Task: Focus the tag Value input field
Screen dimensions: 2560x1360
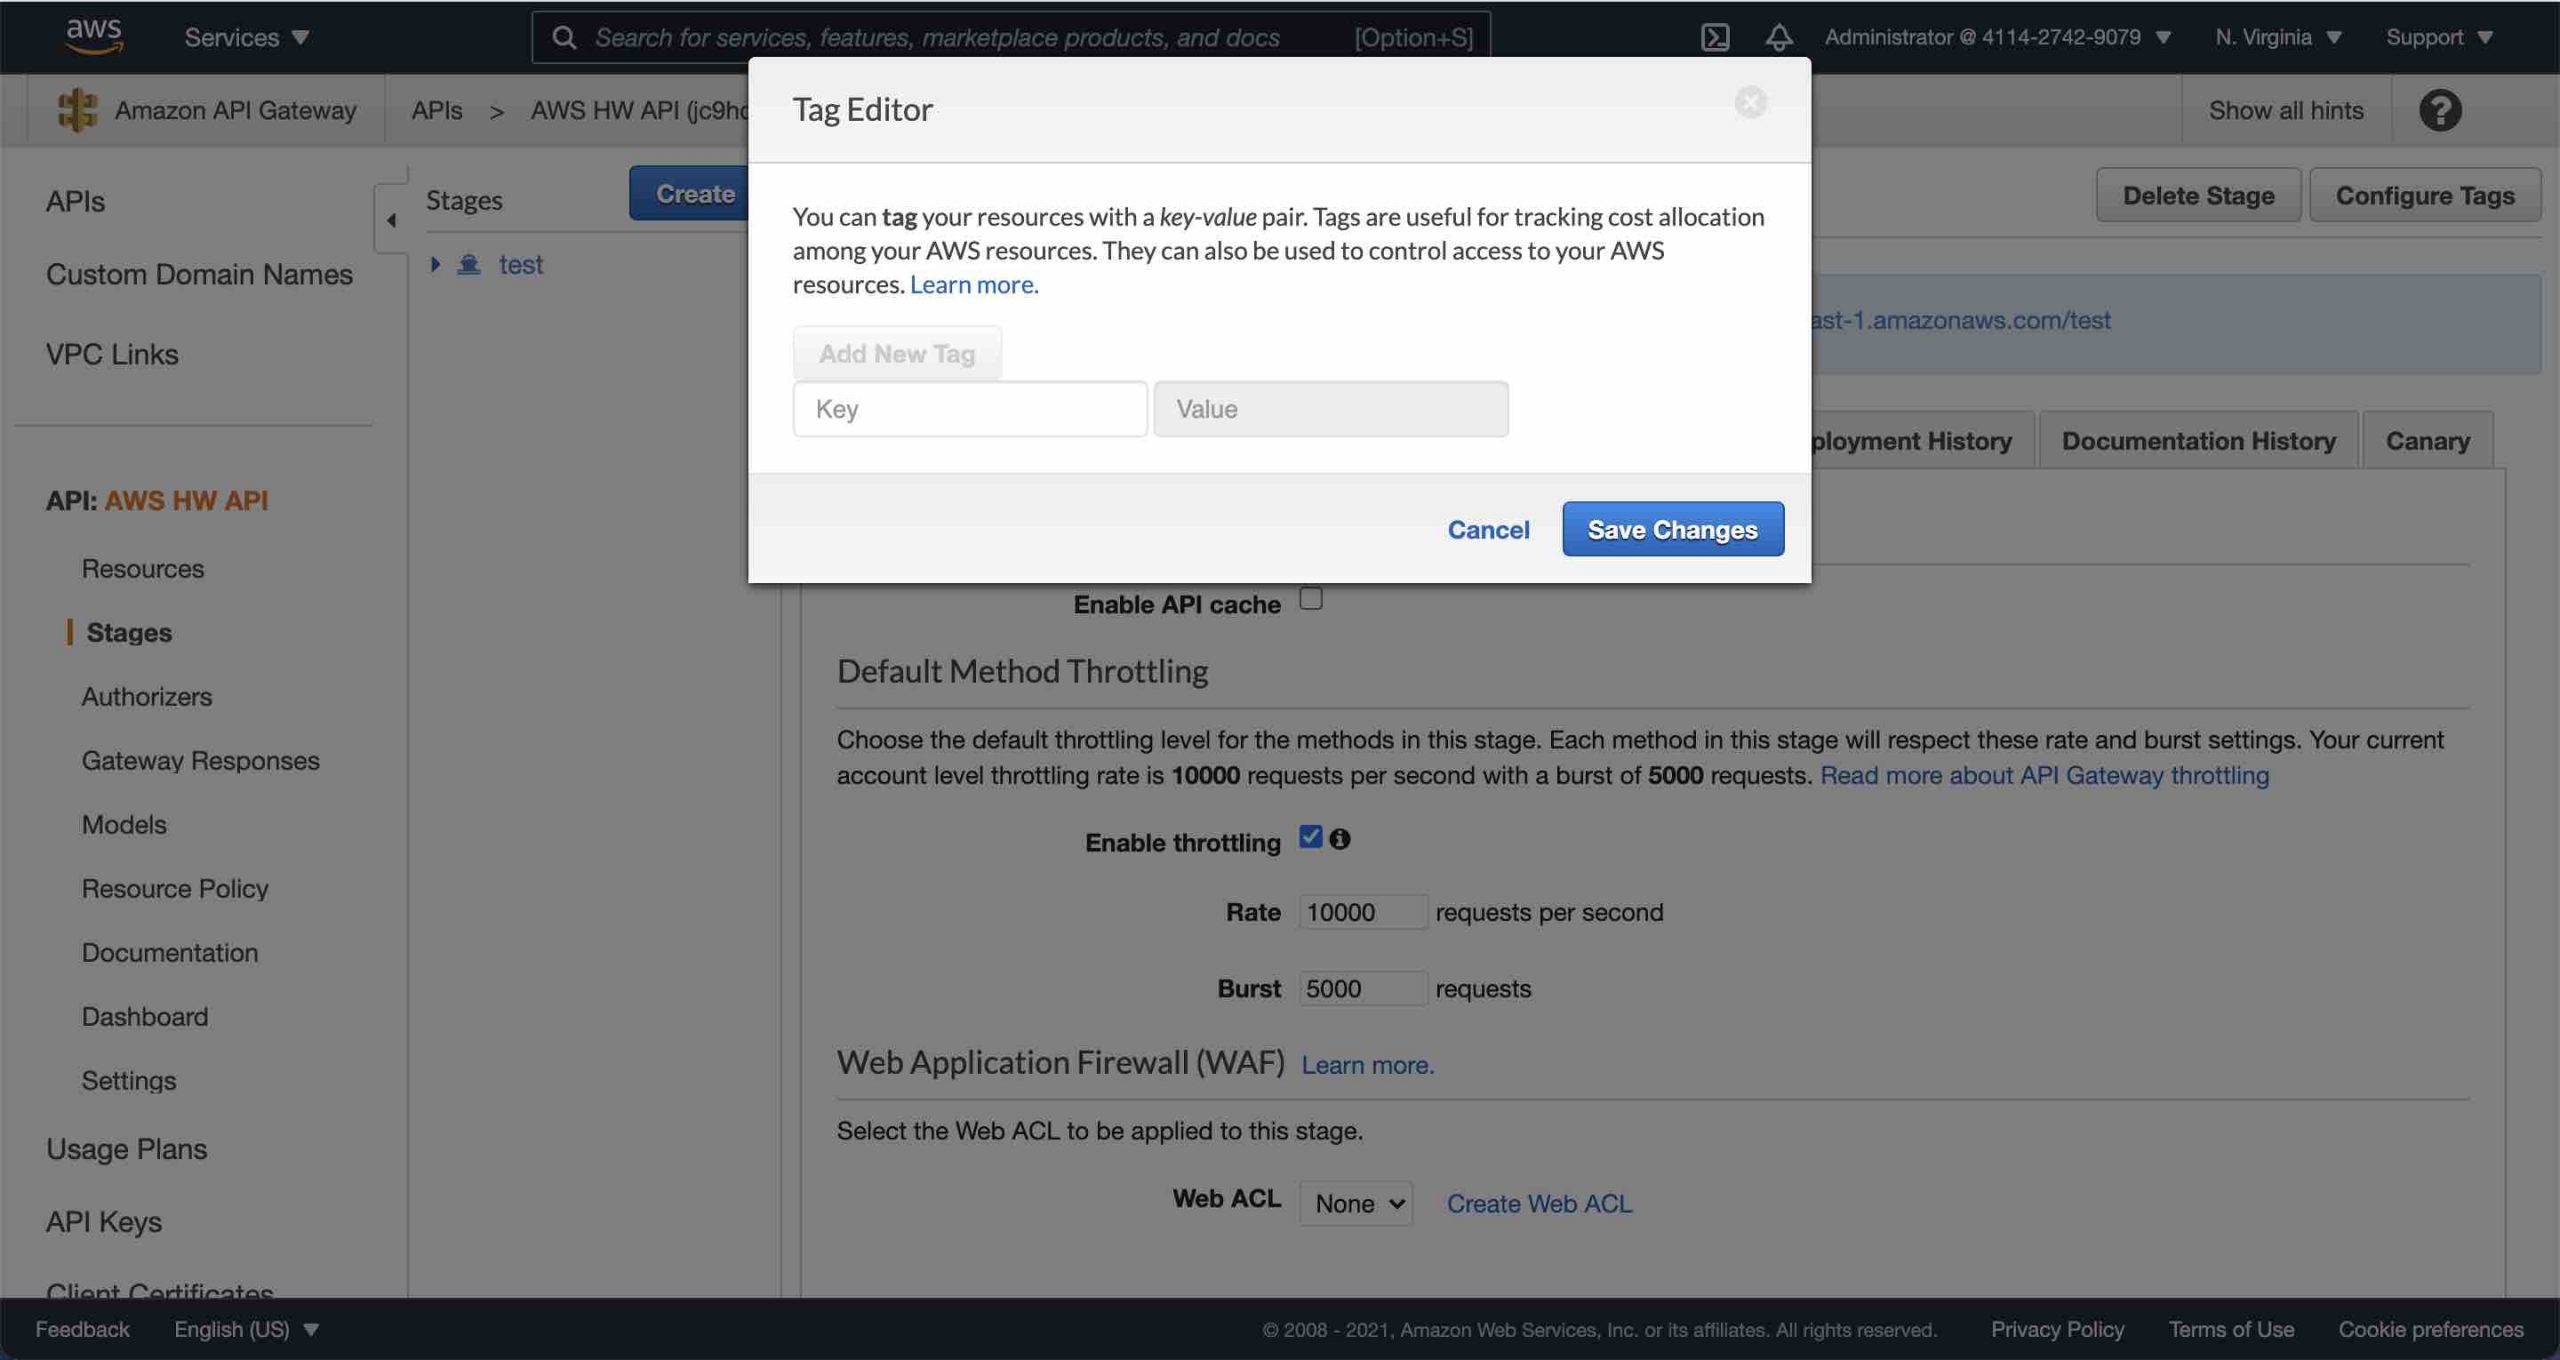Action: pos(1331,408)
